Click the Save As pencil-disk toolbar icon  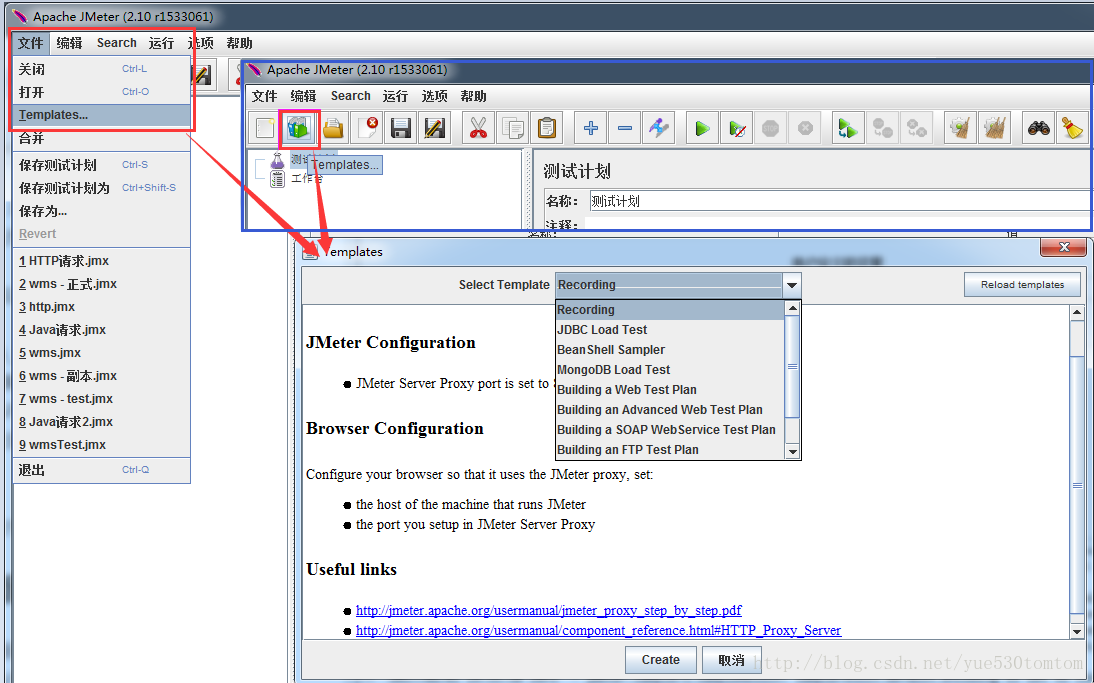[435, 128]
